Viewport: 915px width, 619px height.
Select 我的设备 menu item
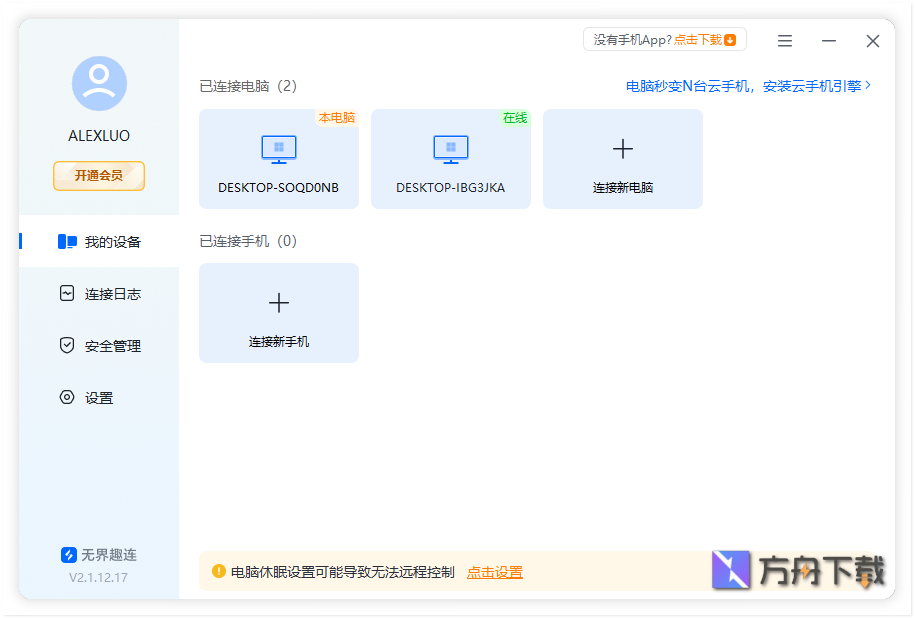(x=99, y=242)
